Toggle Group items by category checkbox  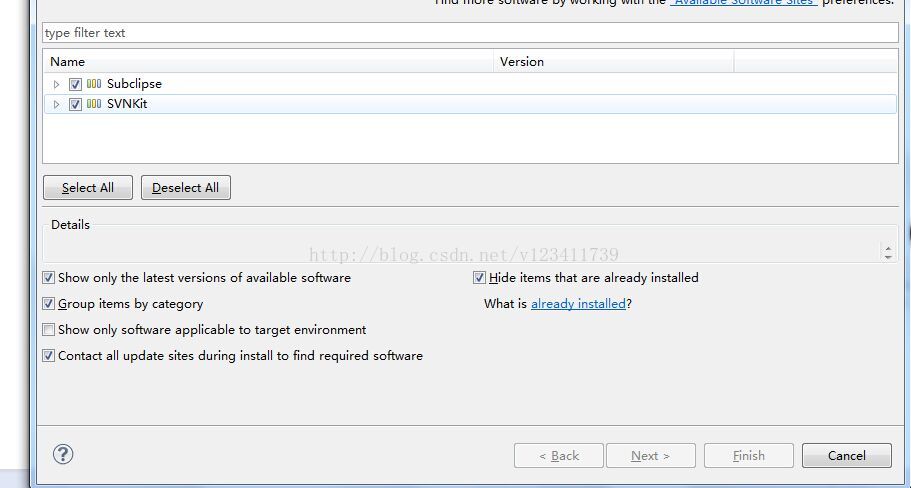coord(48,304)
